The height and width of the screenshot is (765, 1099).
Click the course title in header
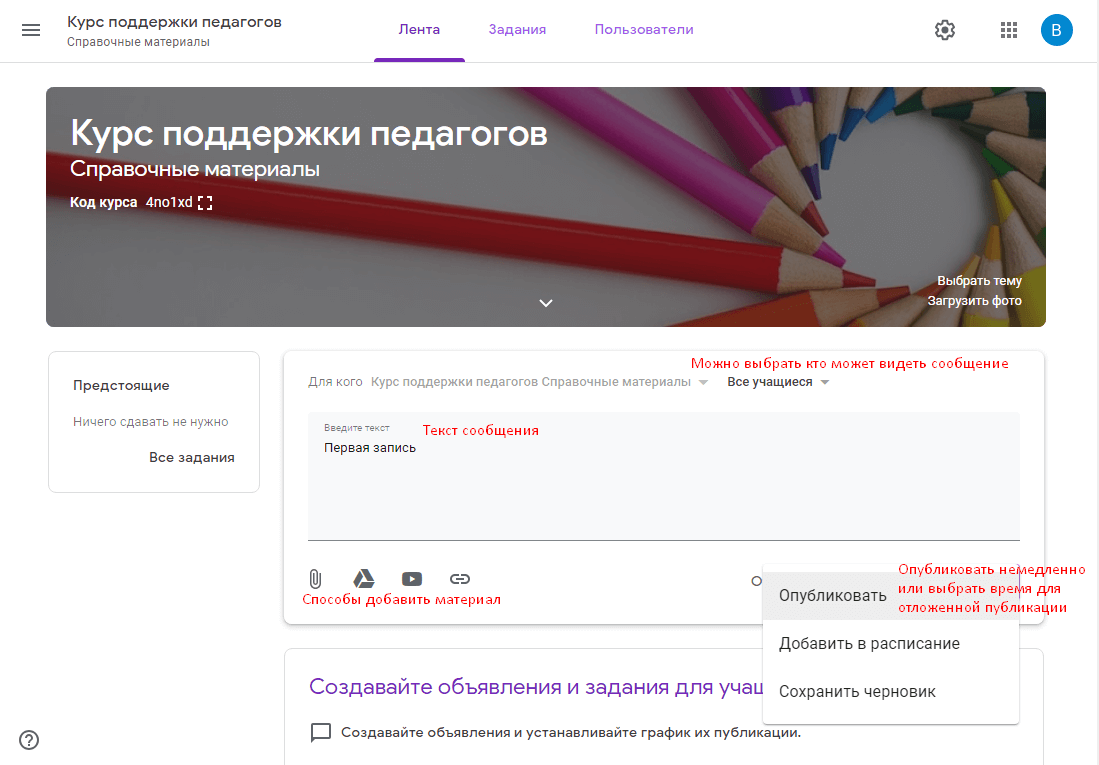pyautogui.click(x=175, y=22)
